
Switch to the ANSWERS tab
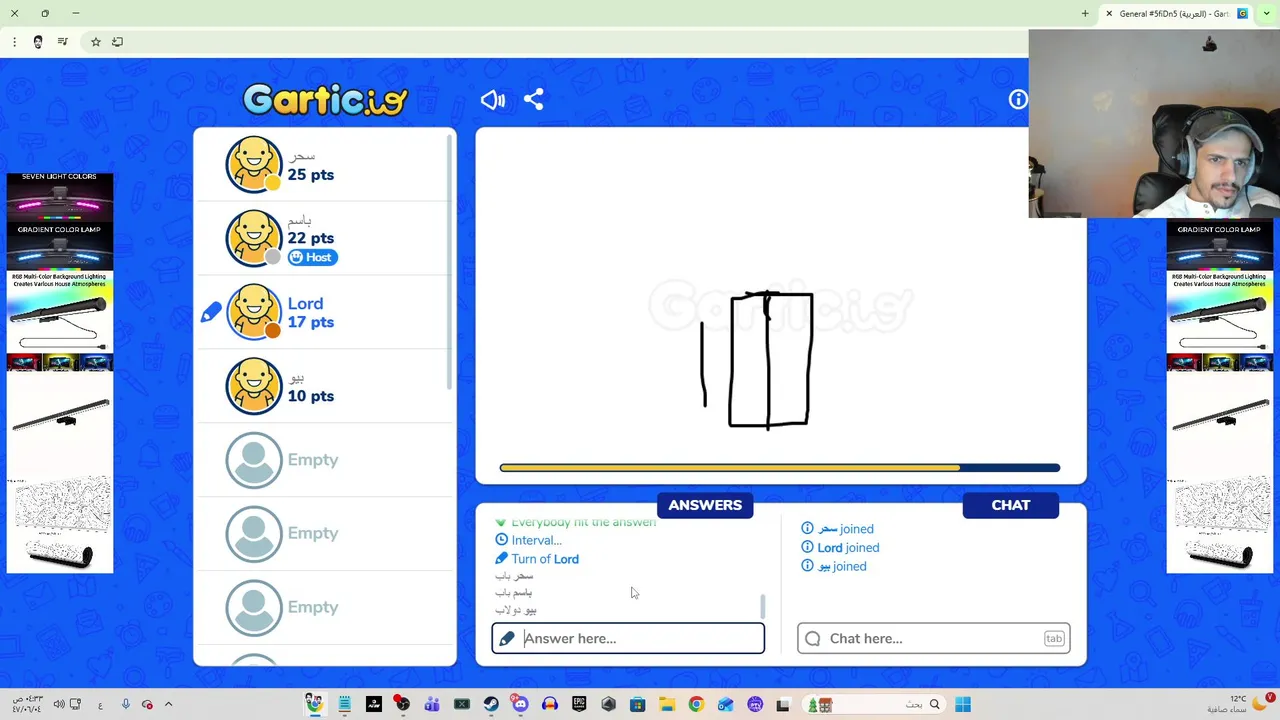tap(705, 505)
